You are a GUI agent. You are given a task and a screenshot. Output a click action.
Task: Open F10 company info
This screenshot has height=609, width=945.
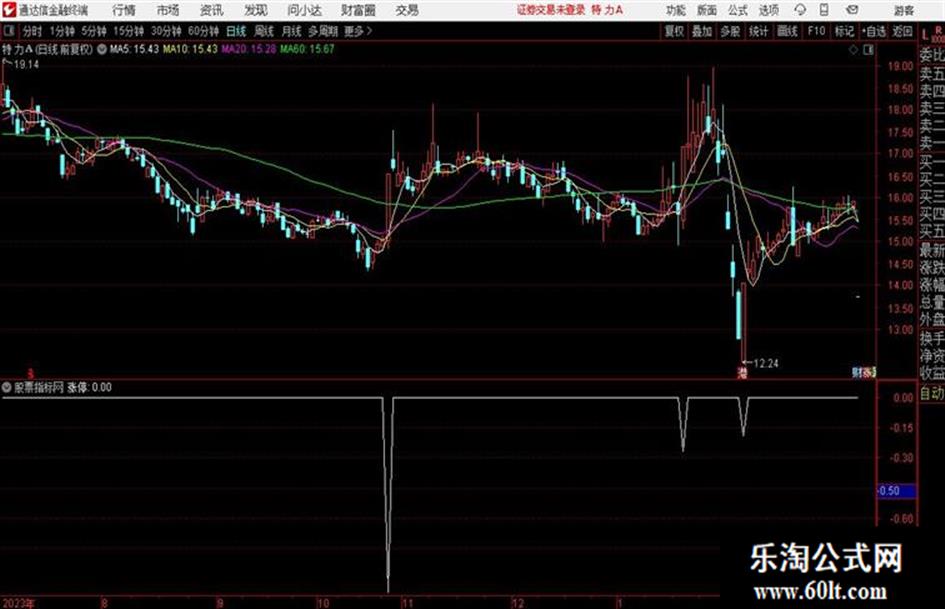point(816,31)
